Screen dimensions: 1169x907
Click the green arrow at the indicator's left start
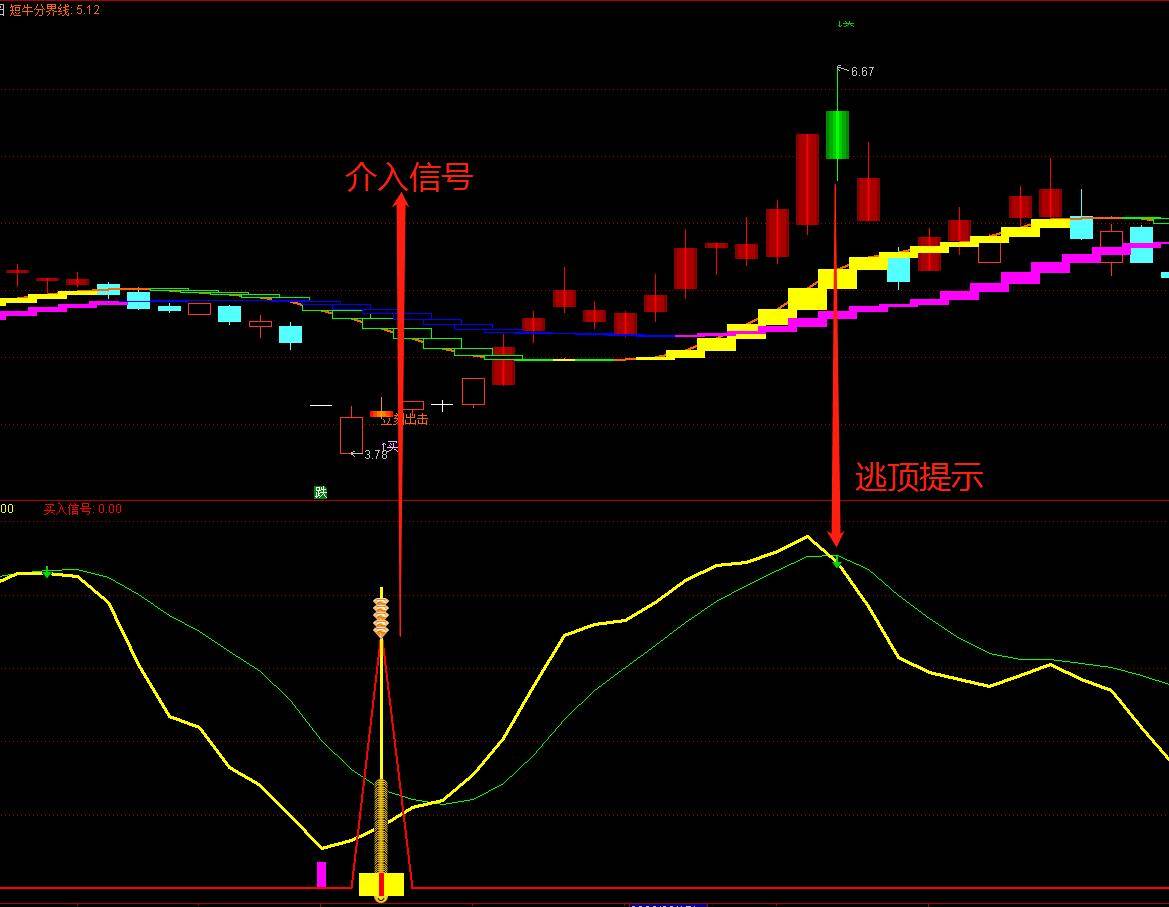pyautogui.click(x=47, y=572)
